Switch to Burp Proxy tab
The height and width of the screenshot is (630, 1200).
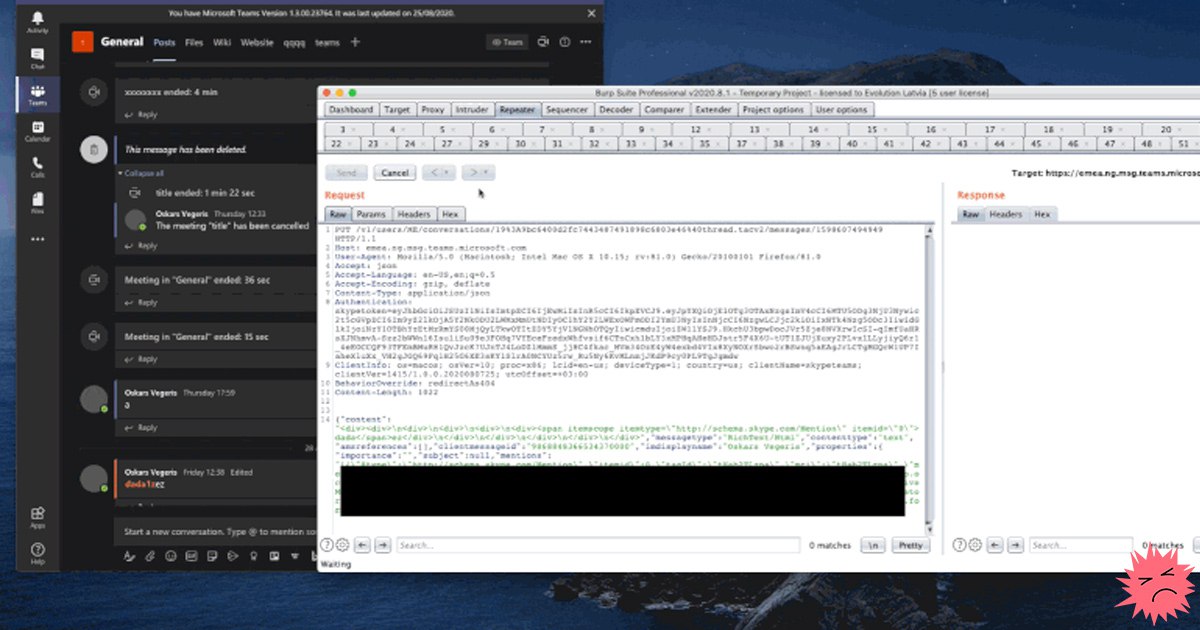[433, 109]
